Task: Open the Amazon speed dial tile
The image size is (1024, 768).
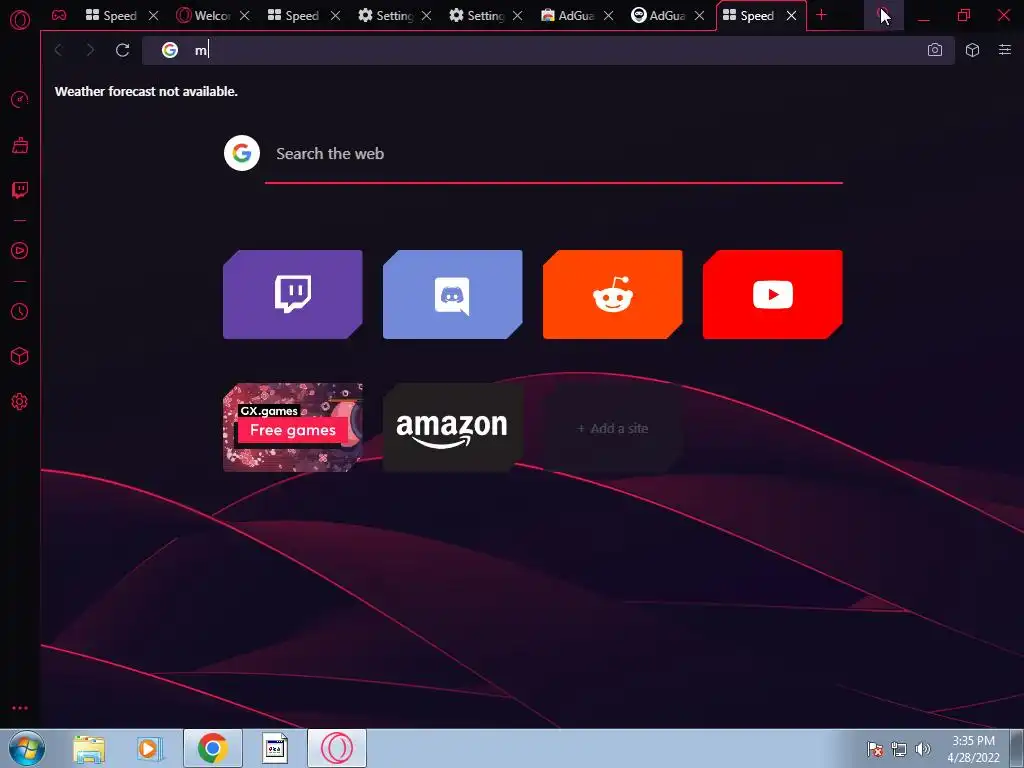Action: (x=453, y=427)
